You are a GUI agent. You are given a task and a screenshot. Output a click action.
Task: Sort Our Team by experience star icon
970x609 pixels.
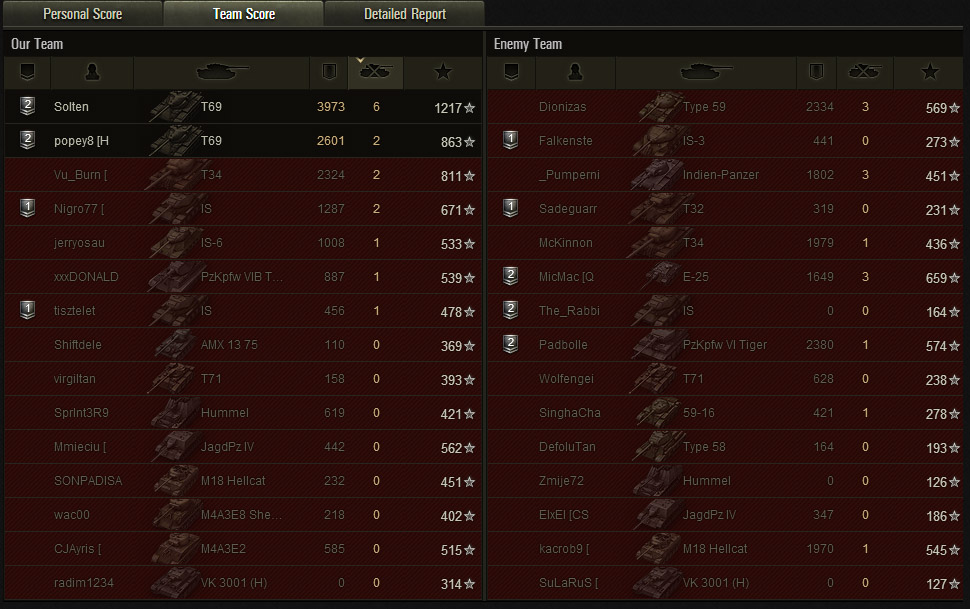(443, 72)
